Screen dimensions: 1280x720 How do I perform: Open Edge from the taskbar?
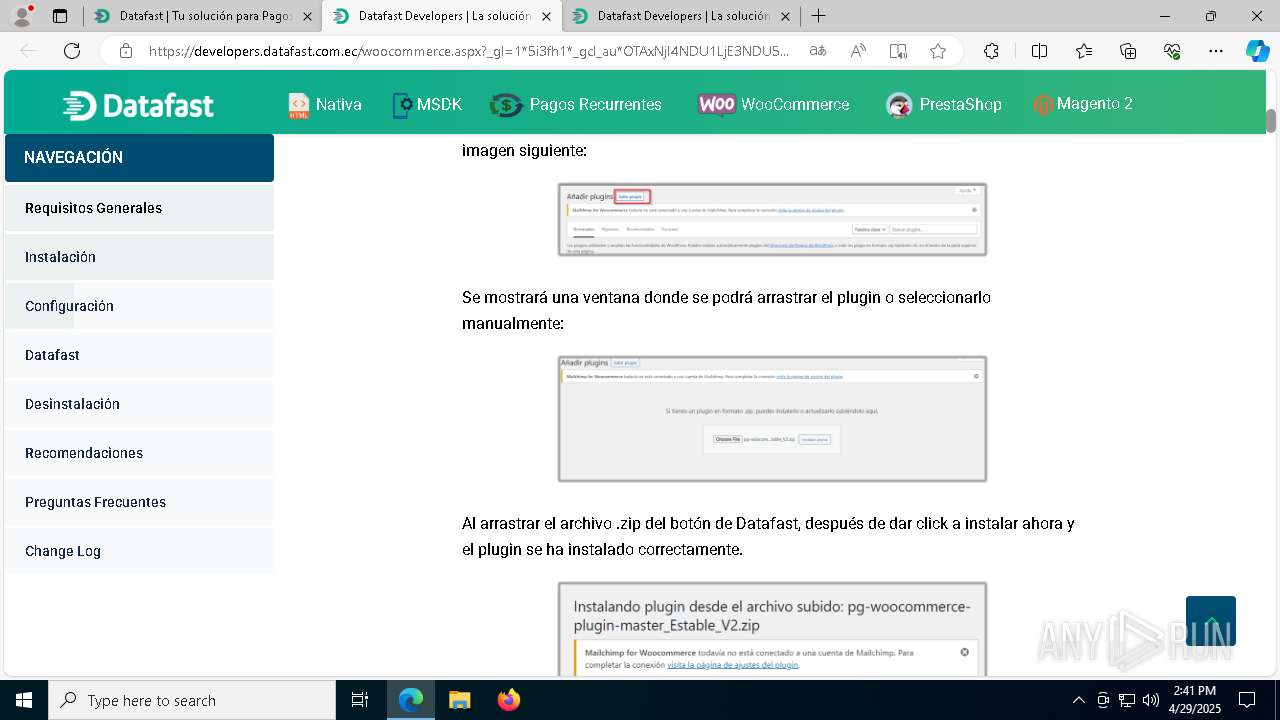pos(411,700)
